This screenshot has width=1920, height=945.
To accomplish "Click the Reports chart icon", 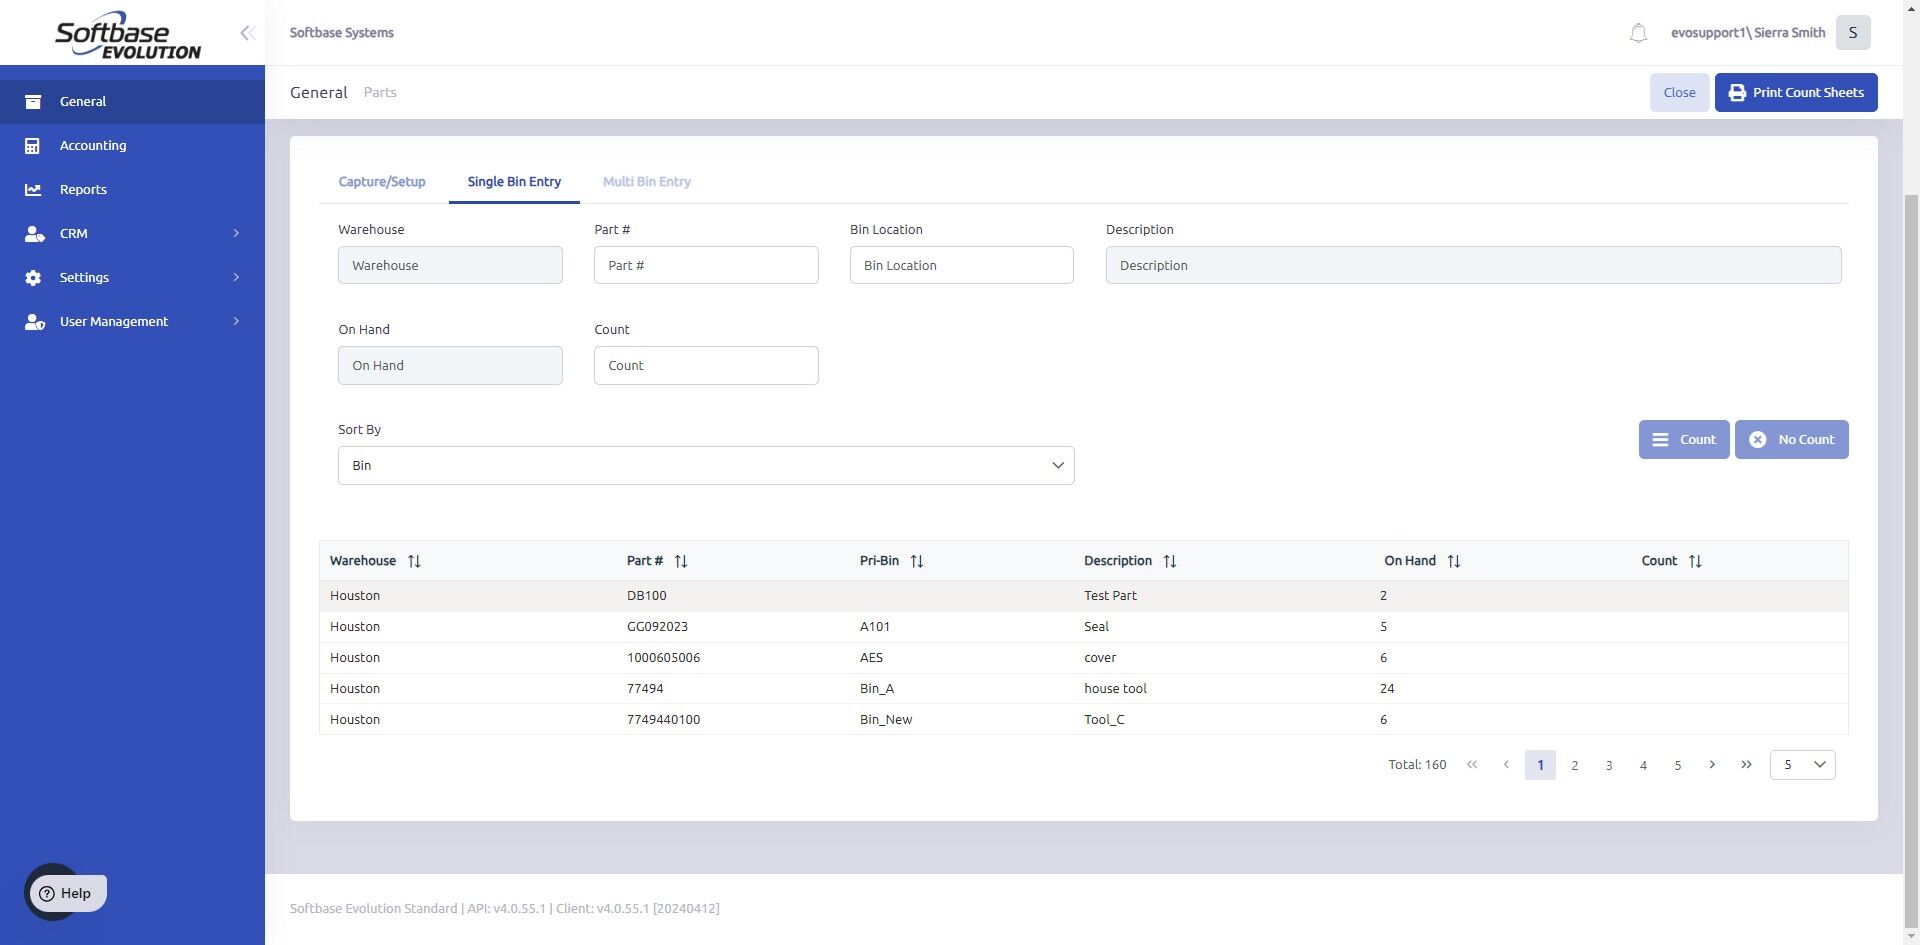I will (x=33, y=190).
